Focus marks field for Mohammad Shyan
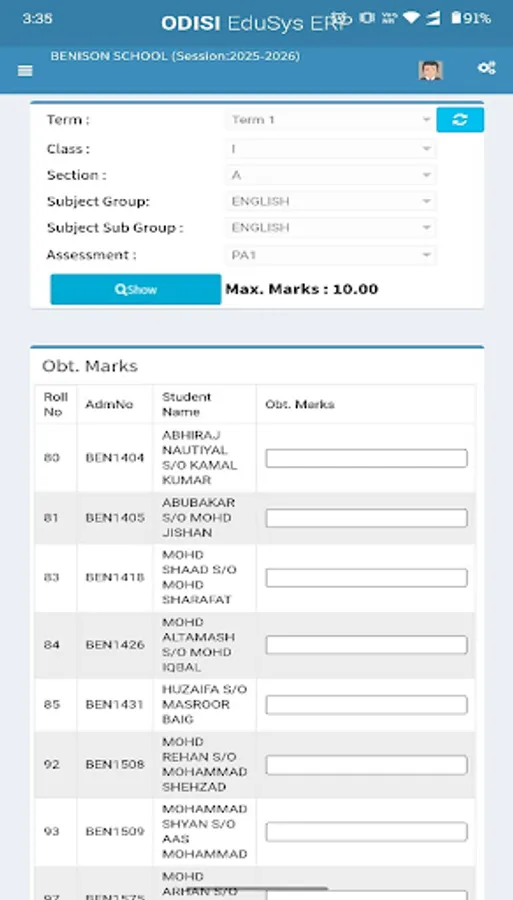The height and width of the screenshot is (900, 513). pyautogui.click(x=366, y=832)
